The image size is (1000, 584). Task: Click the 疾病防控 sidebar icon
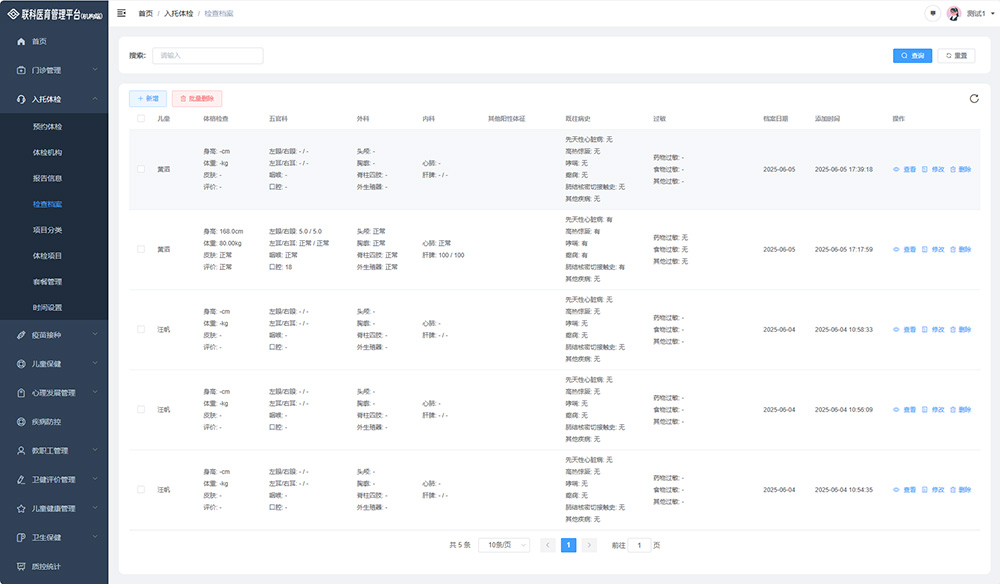(x=22, y=422)
